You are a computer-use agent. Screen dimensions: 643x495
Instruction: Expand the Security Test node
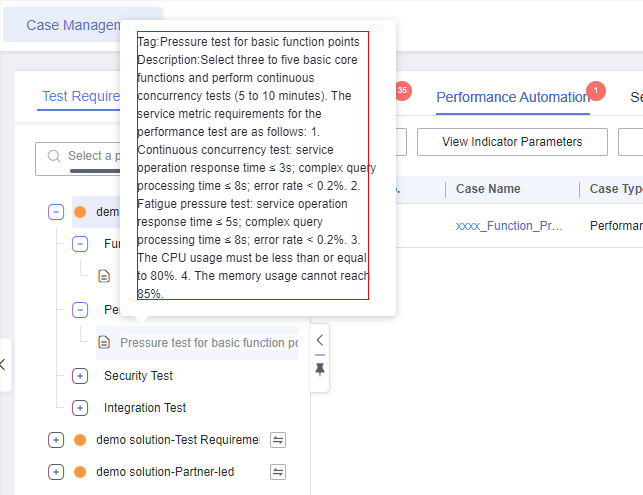click(x=80, y=376)
